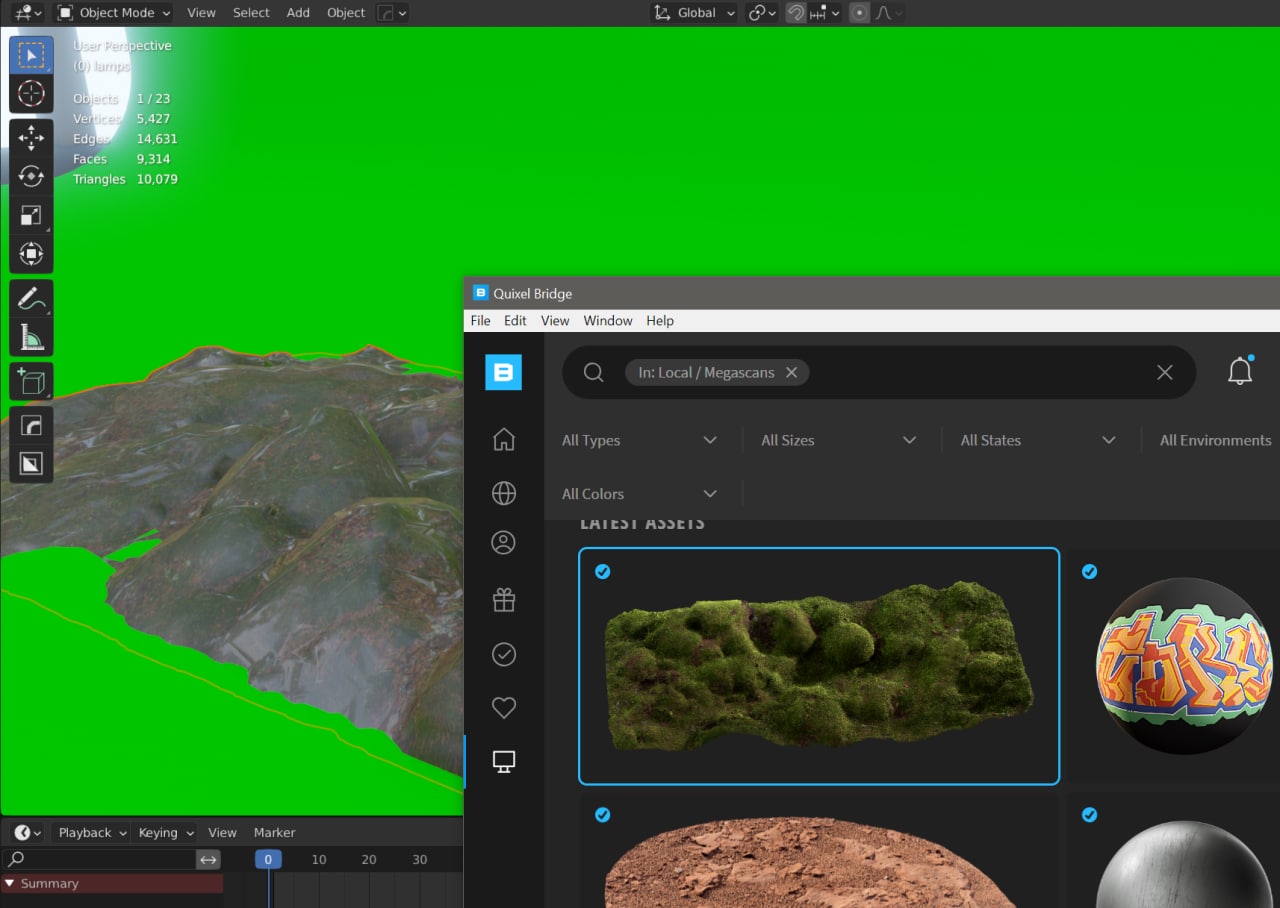Toggle checkmark on gray metal sphere
Screen dimensions: 1280x908
point(1089,815)
